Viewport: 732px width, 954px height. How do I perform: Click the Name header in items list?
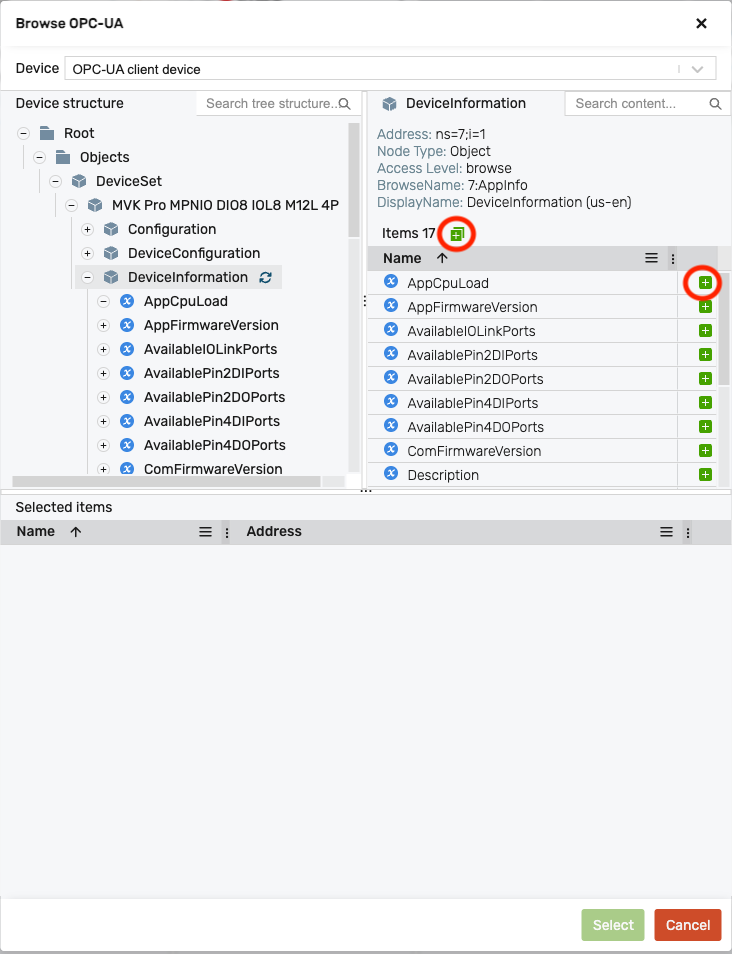pyautogui.click(x=402, y=258)
